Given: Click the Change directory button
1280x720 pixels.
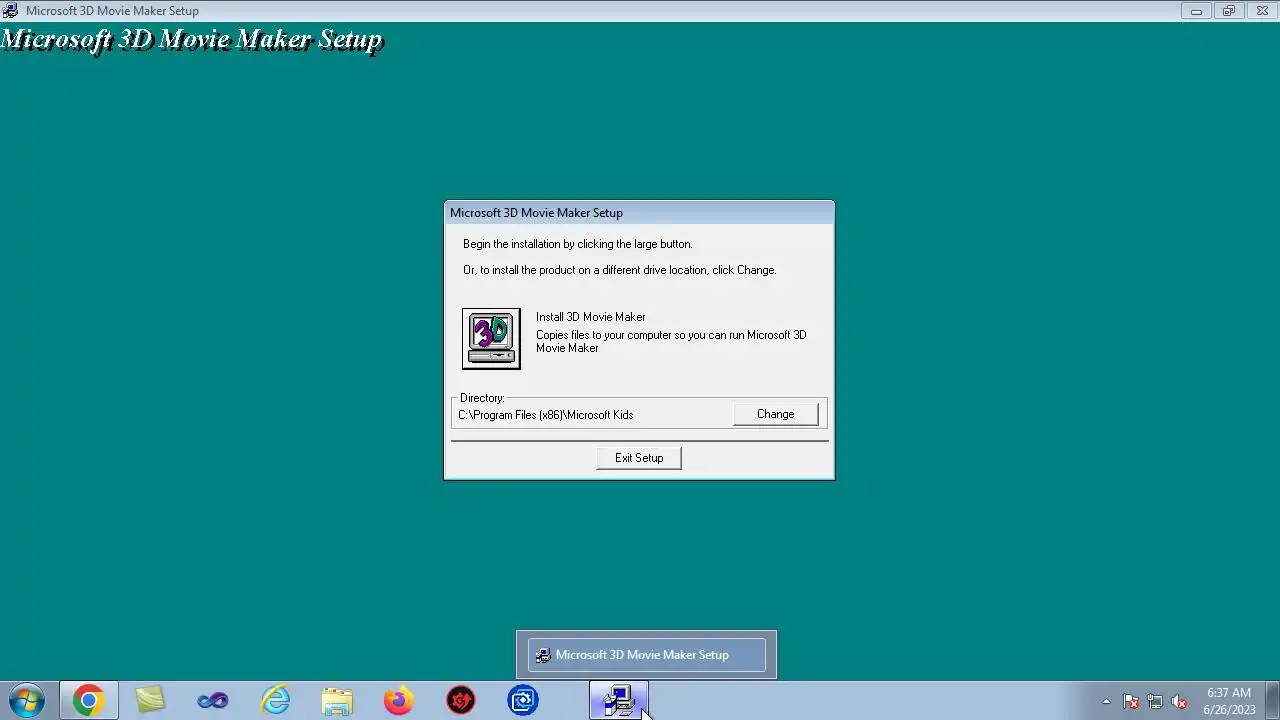Looking at the screenshot, I should pyautogui.click(x=775, y=414).
